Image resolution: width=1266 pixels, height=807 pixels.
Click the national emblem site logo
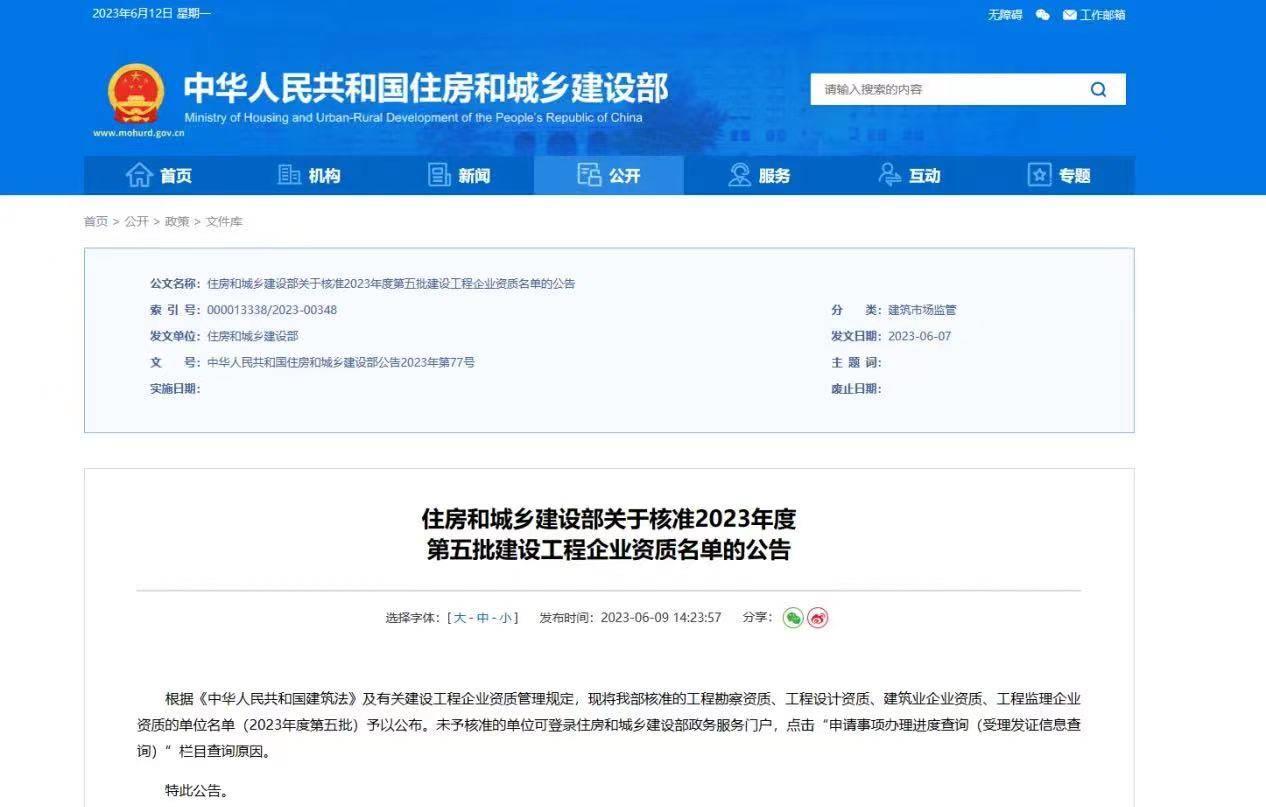tap(135, 92)
